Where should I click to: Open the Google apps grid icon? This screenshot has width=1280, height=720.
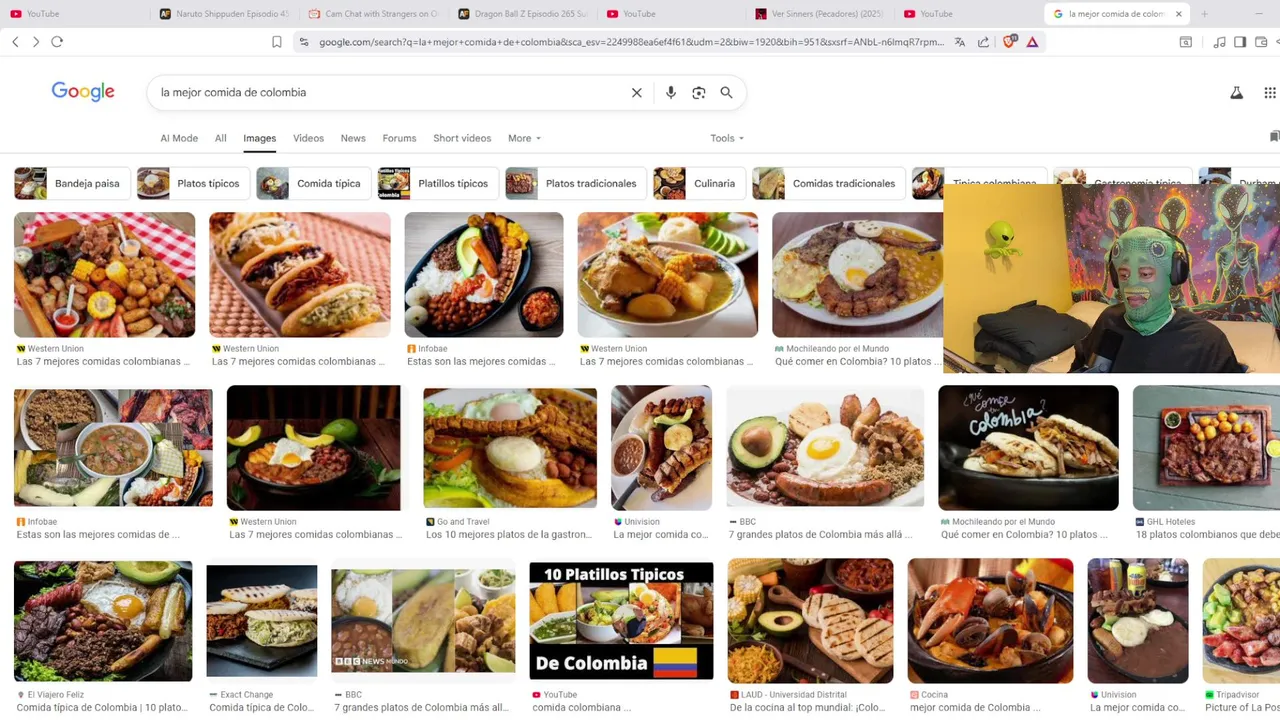[1270, 92]
